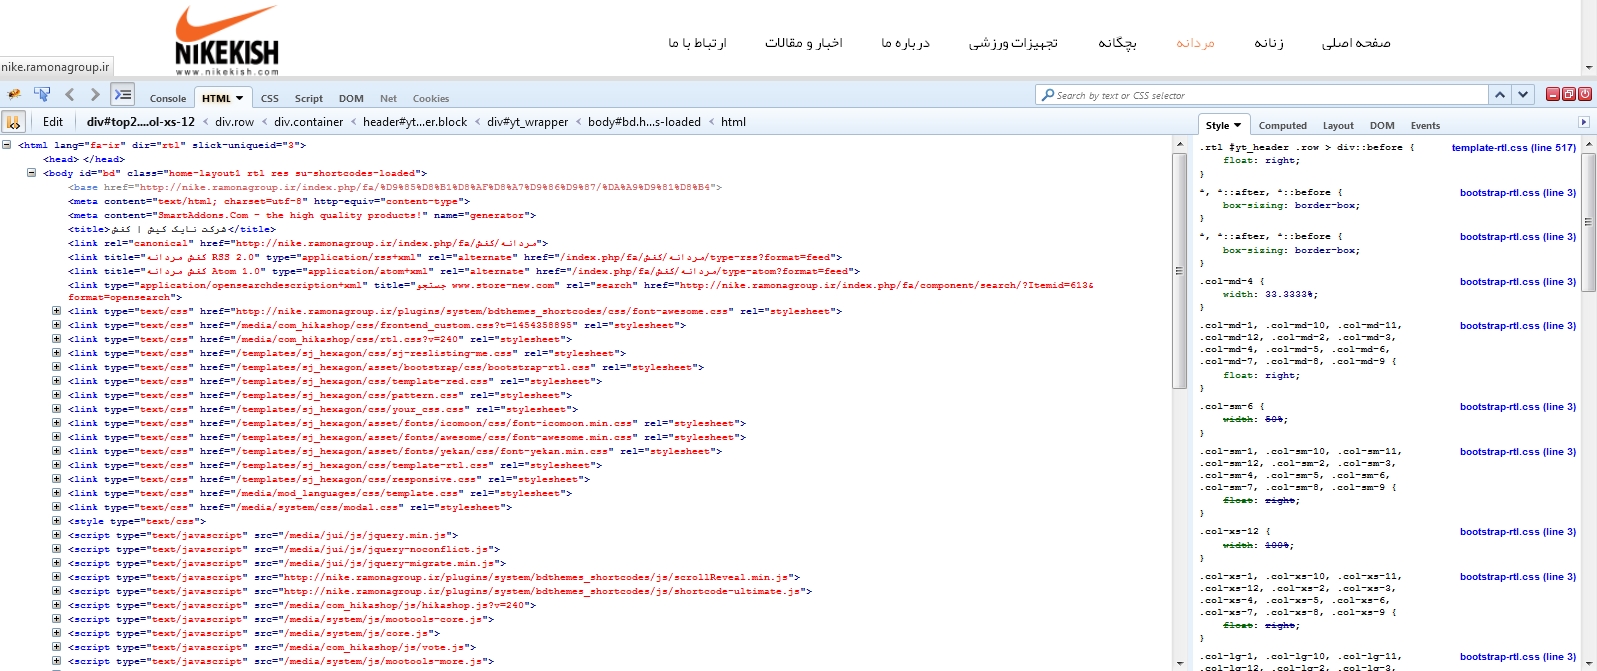1597x671 pixels.
Task: Select div#yt_wrapper in the breadcrumb
Action: [527, 122]
